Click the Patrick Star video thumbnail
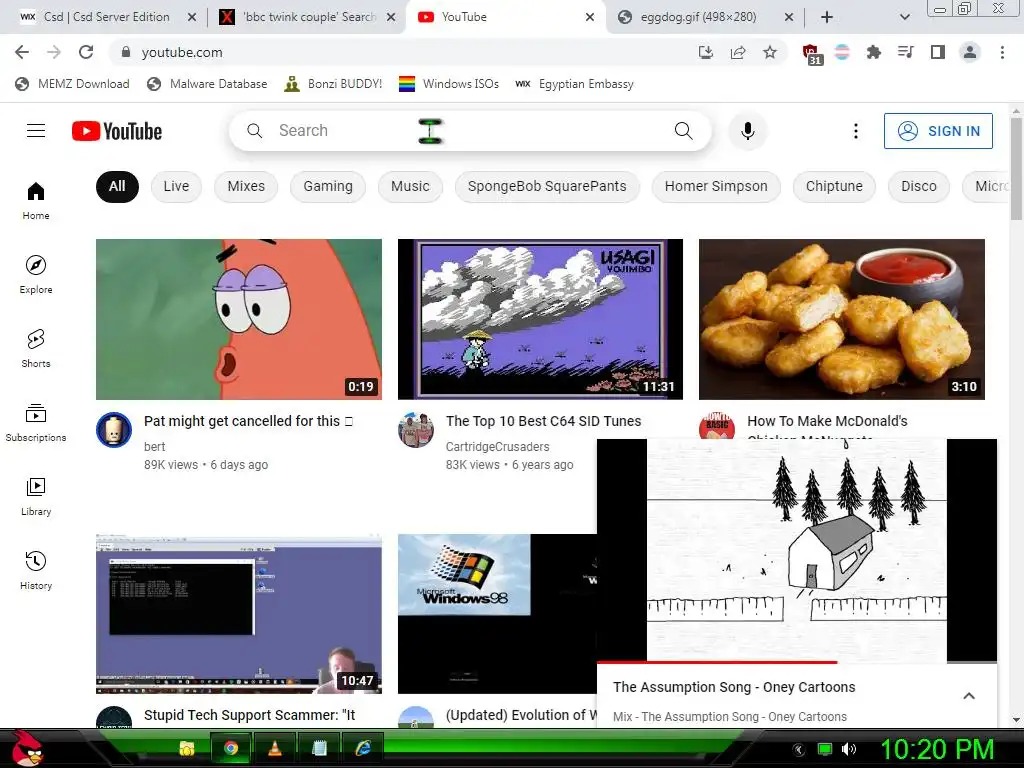1024x768 pixels. [239, 319]
